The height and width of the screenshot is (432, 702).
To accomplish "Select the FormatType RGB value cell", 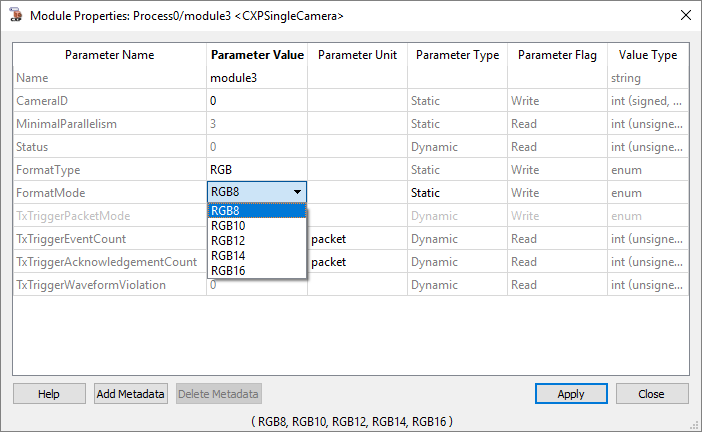I will tap(257, 170).
